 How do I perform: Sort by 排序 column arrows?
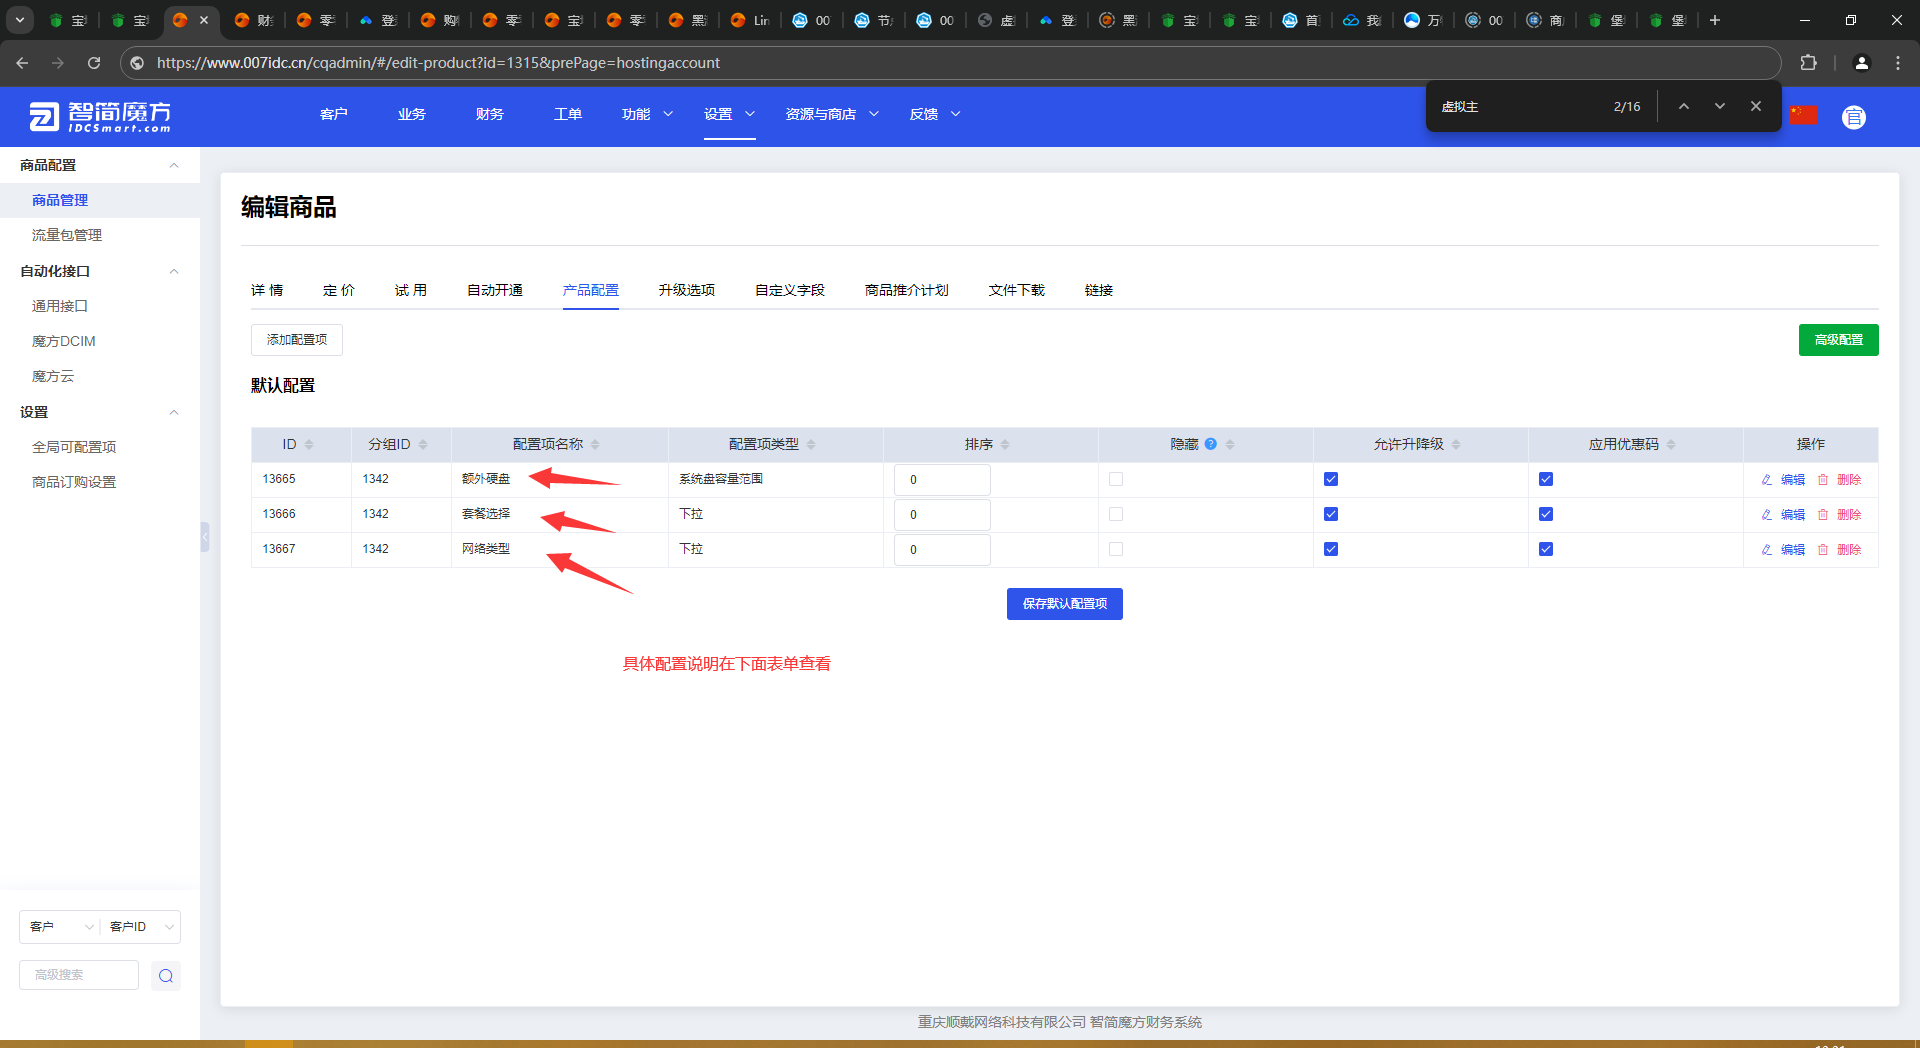pos(1005,444)
